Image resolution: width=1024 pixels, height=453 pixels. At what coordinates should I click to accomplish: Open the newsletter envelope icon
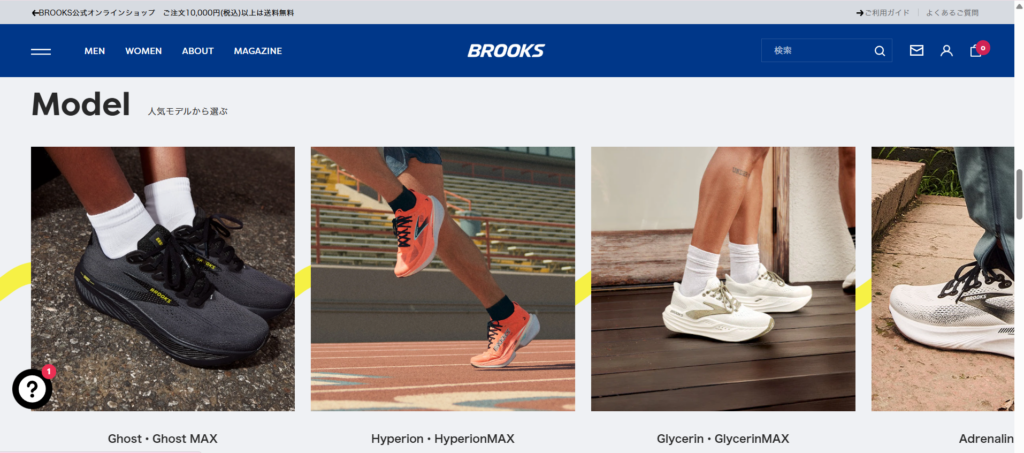tap(916, 50)
